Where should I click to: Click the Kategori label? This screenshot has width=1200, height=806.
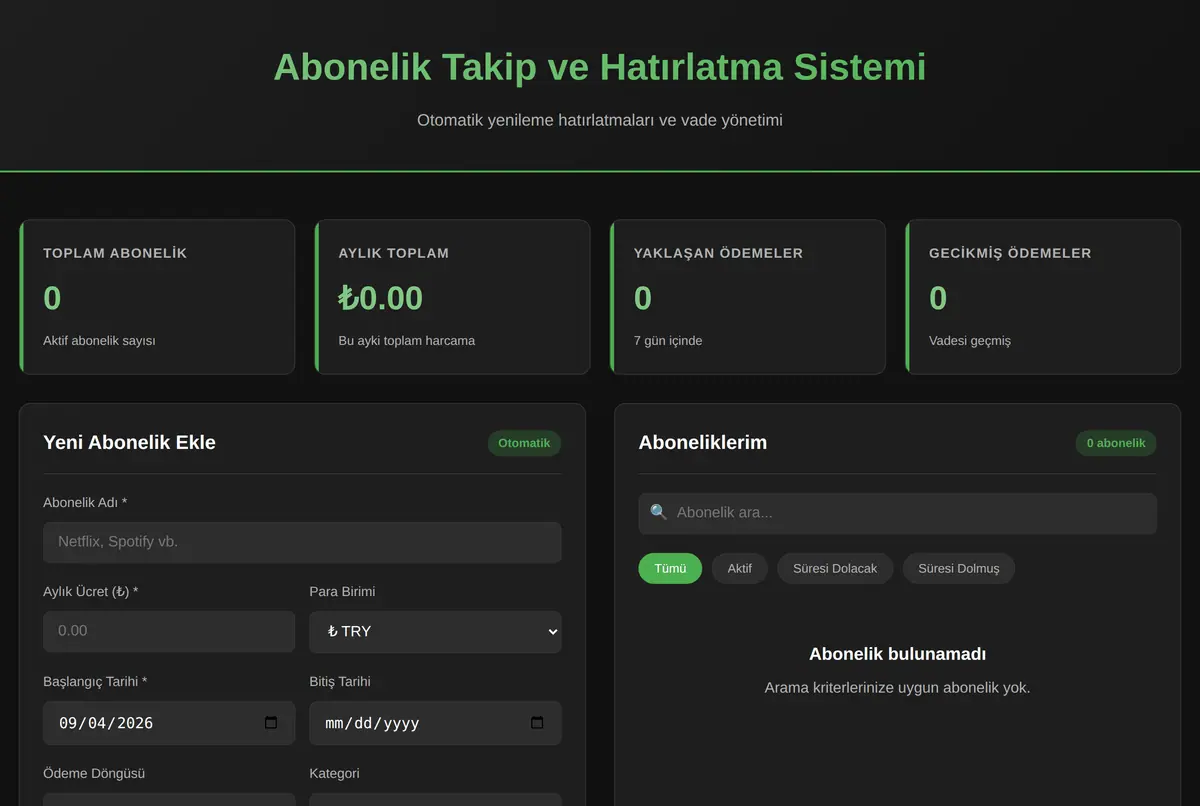tap(335, 773)
